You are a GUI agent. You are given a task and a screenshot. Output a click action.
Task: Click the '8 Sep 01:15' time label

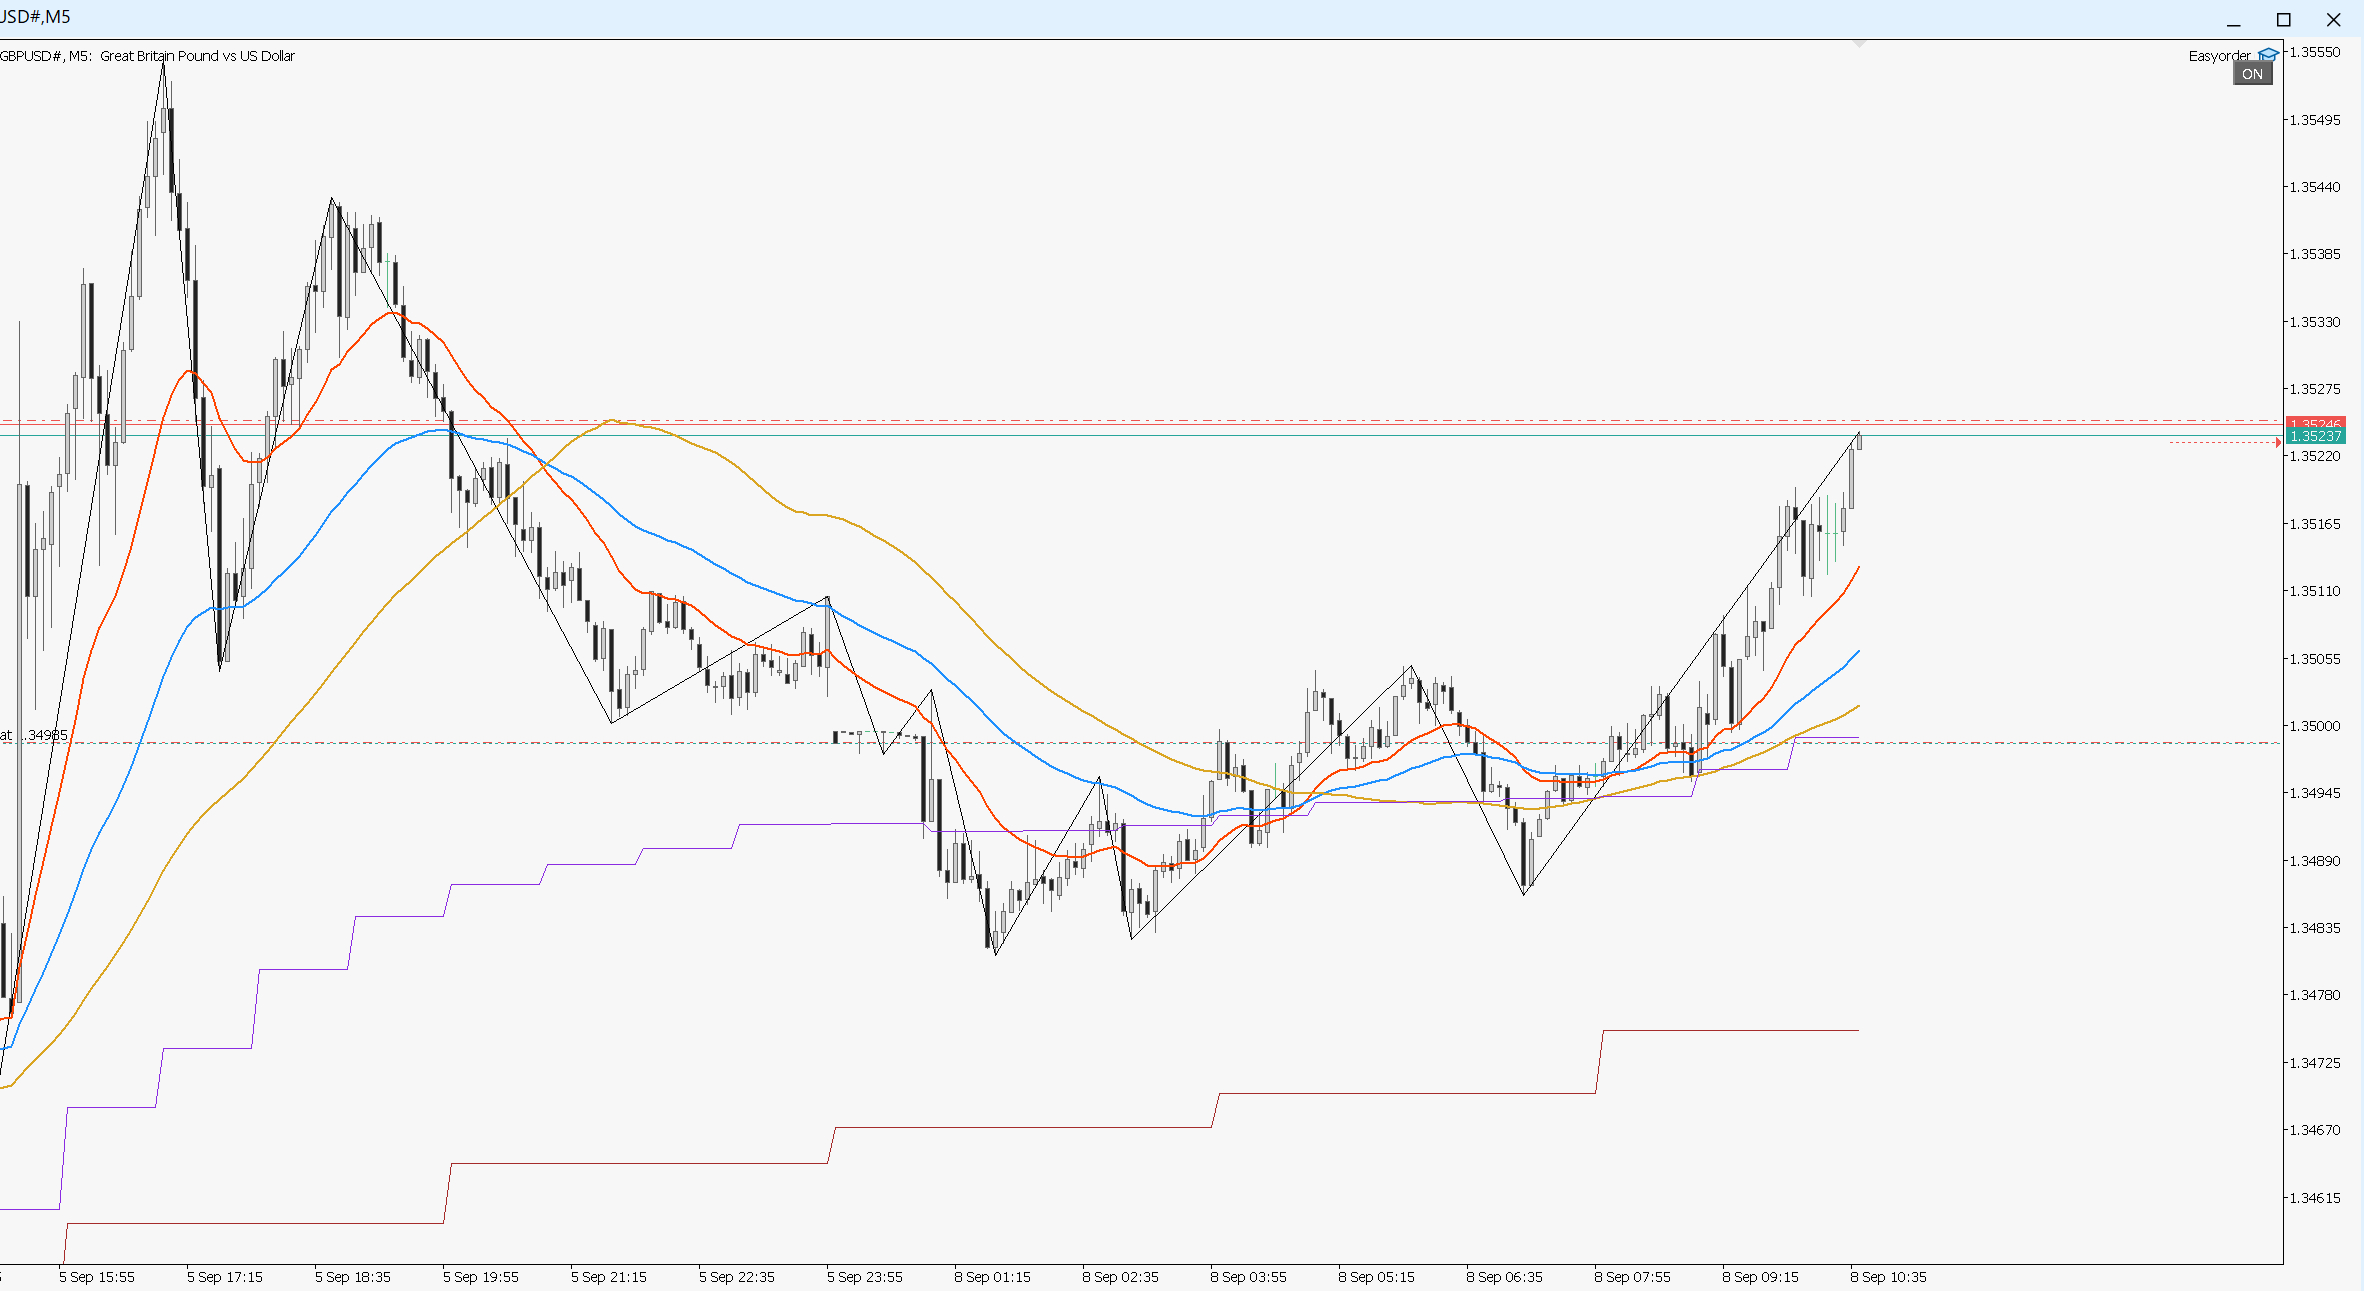pyautogui.click(x=993, y=1277)
